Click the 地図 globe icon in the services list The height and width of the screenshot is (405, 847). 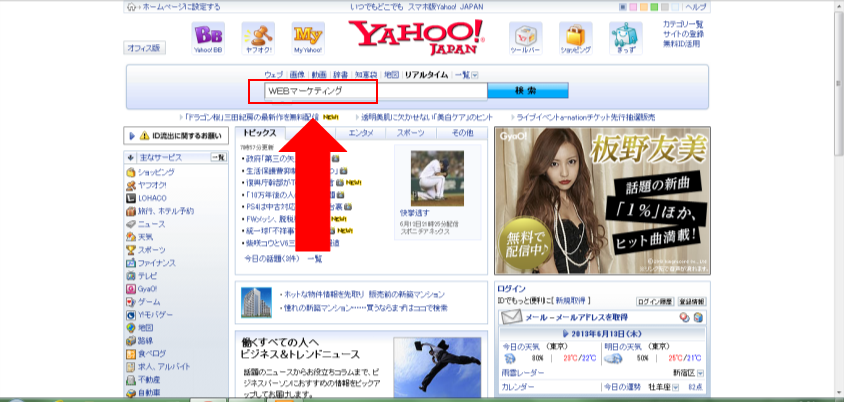click(x=130, y=328)
